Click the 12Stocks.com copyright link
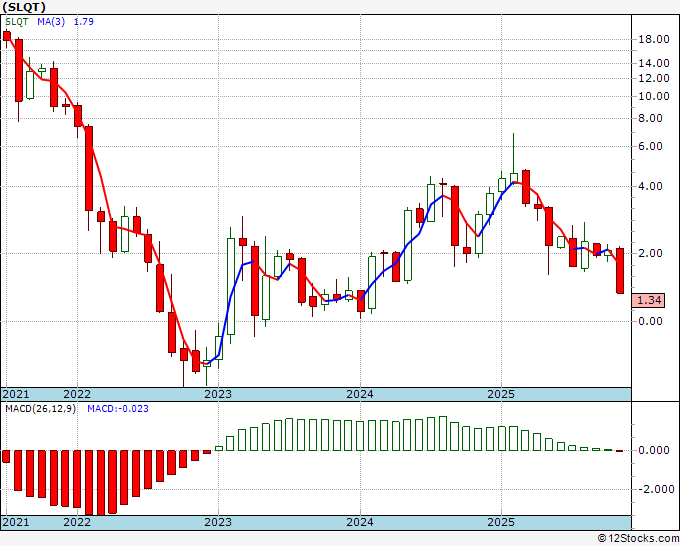 point(638,539)
